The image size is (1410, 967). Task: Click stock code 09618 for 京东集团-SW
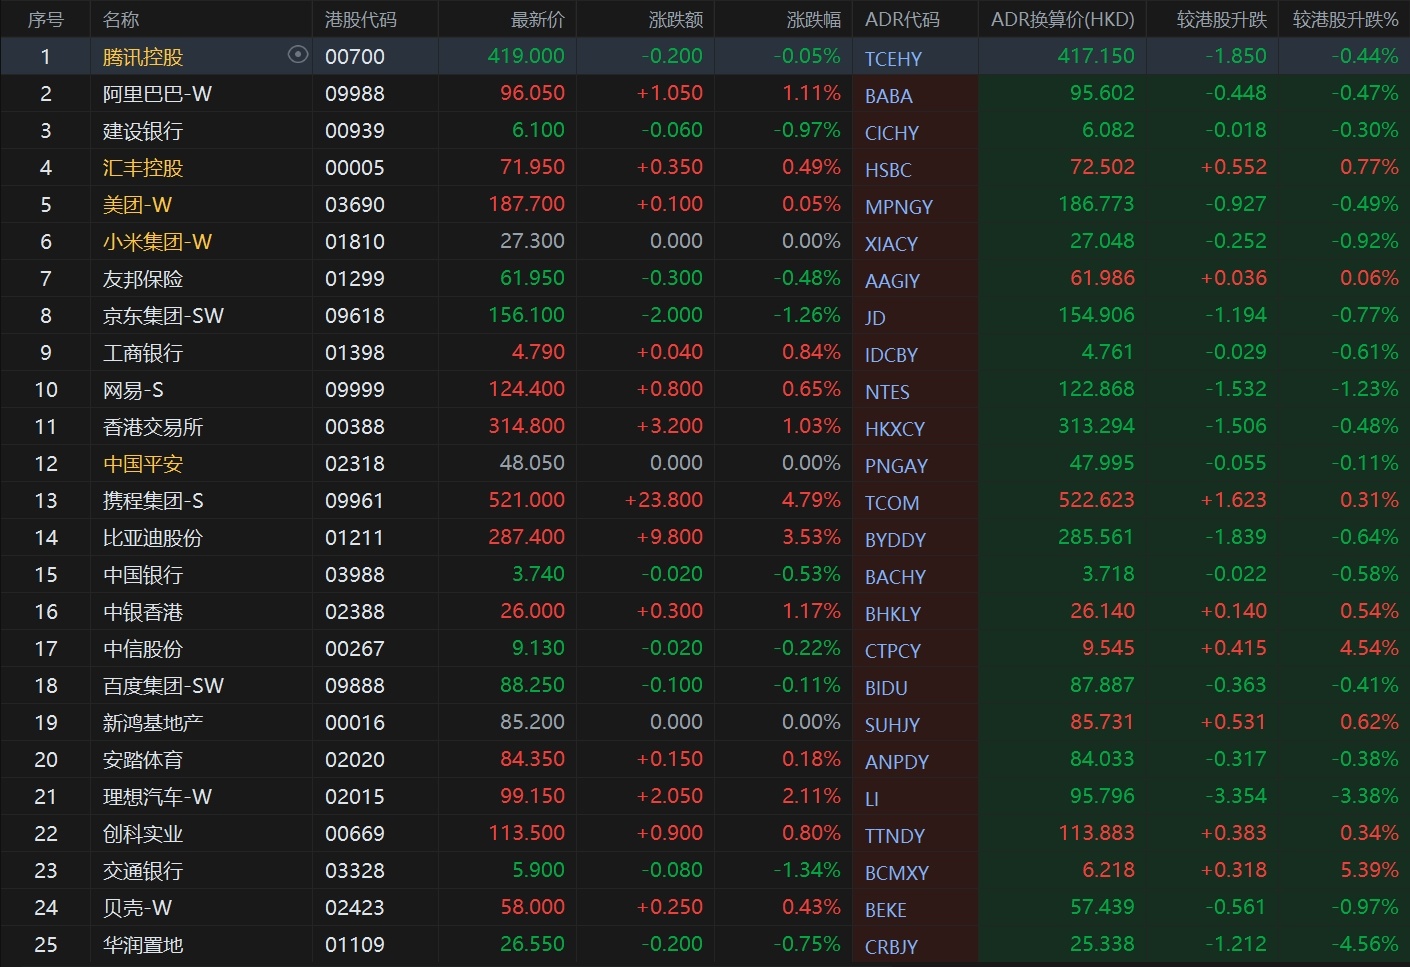[354, 316]
